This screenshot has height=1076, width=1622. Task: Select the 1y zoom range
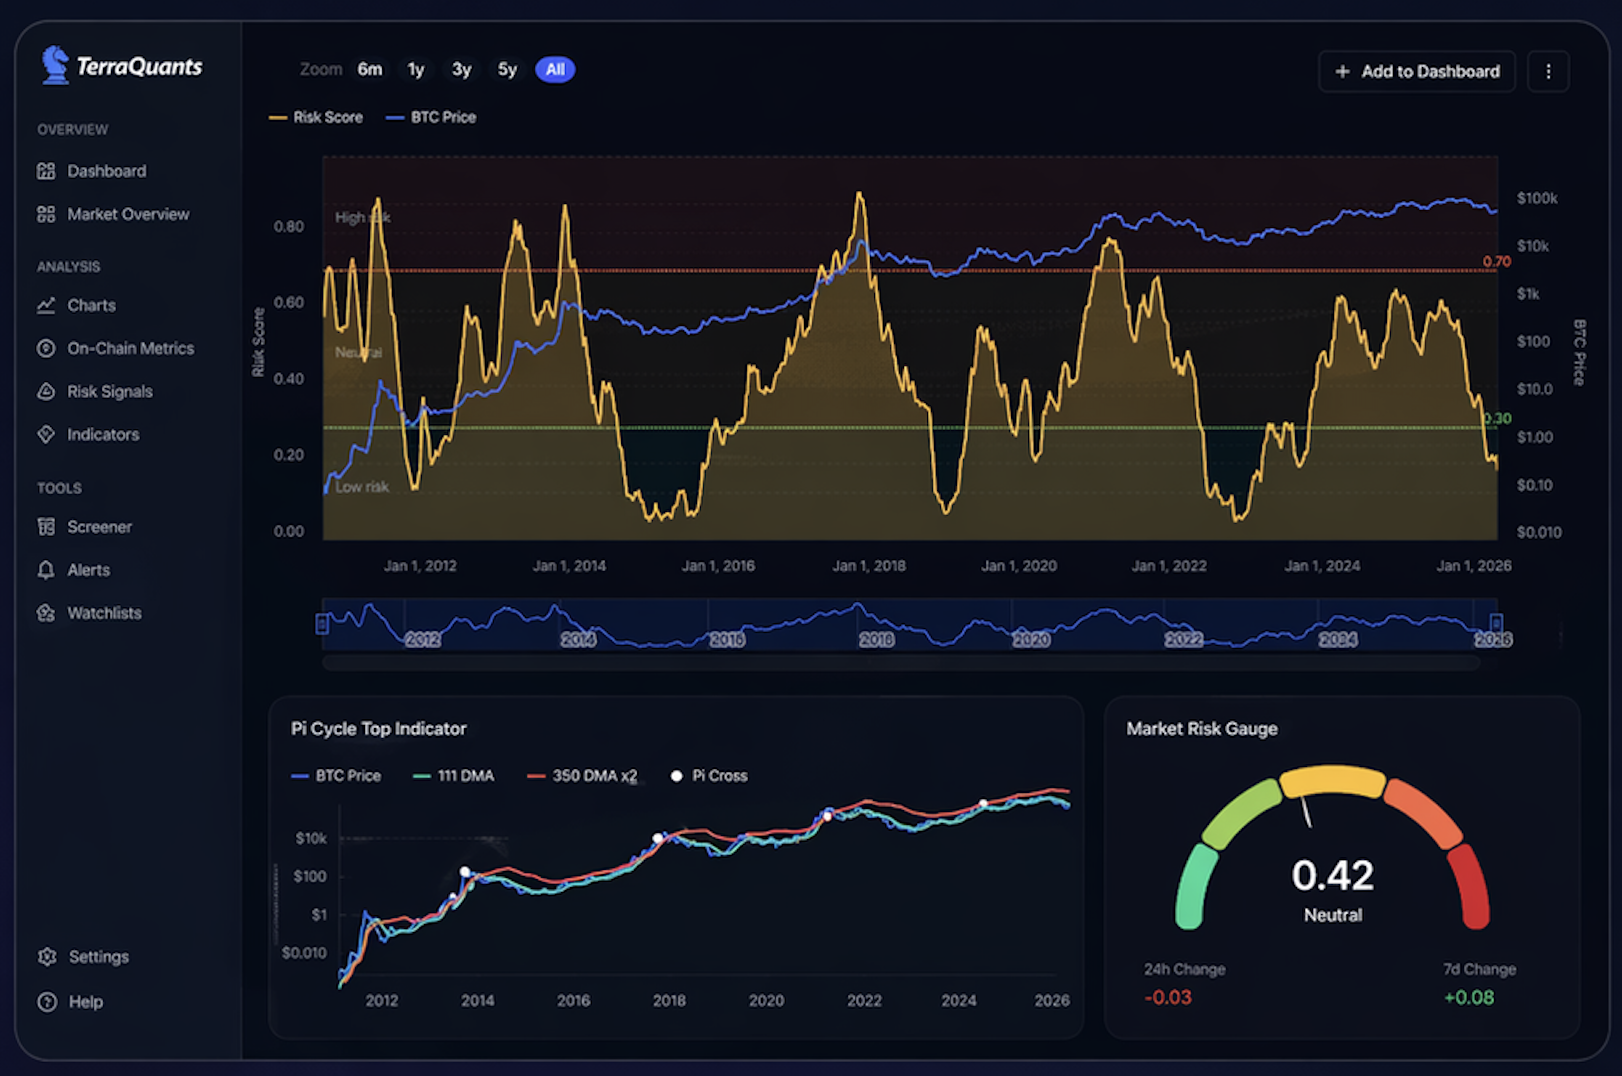coord(415,69)
